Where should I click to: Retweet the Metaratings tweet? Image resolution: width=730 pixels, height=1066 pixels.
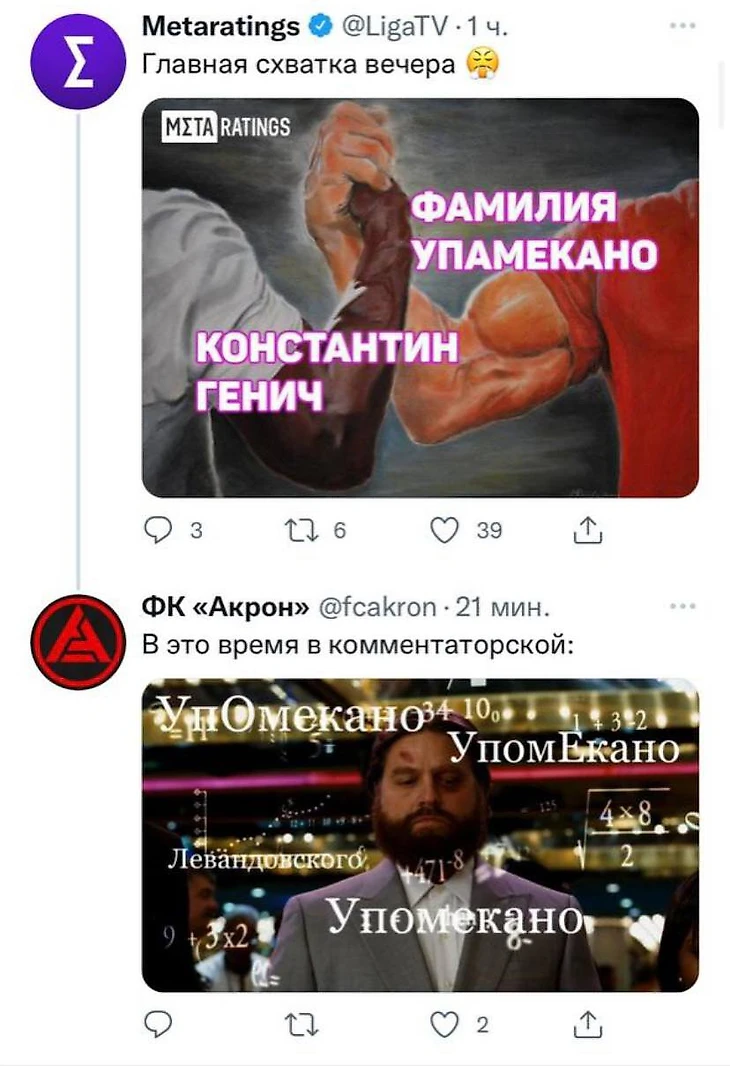pyautogui.click(x=302, y=530)
